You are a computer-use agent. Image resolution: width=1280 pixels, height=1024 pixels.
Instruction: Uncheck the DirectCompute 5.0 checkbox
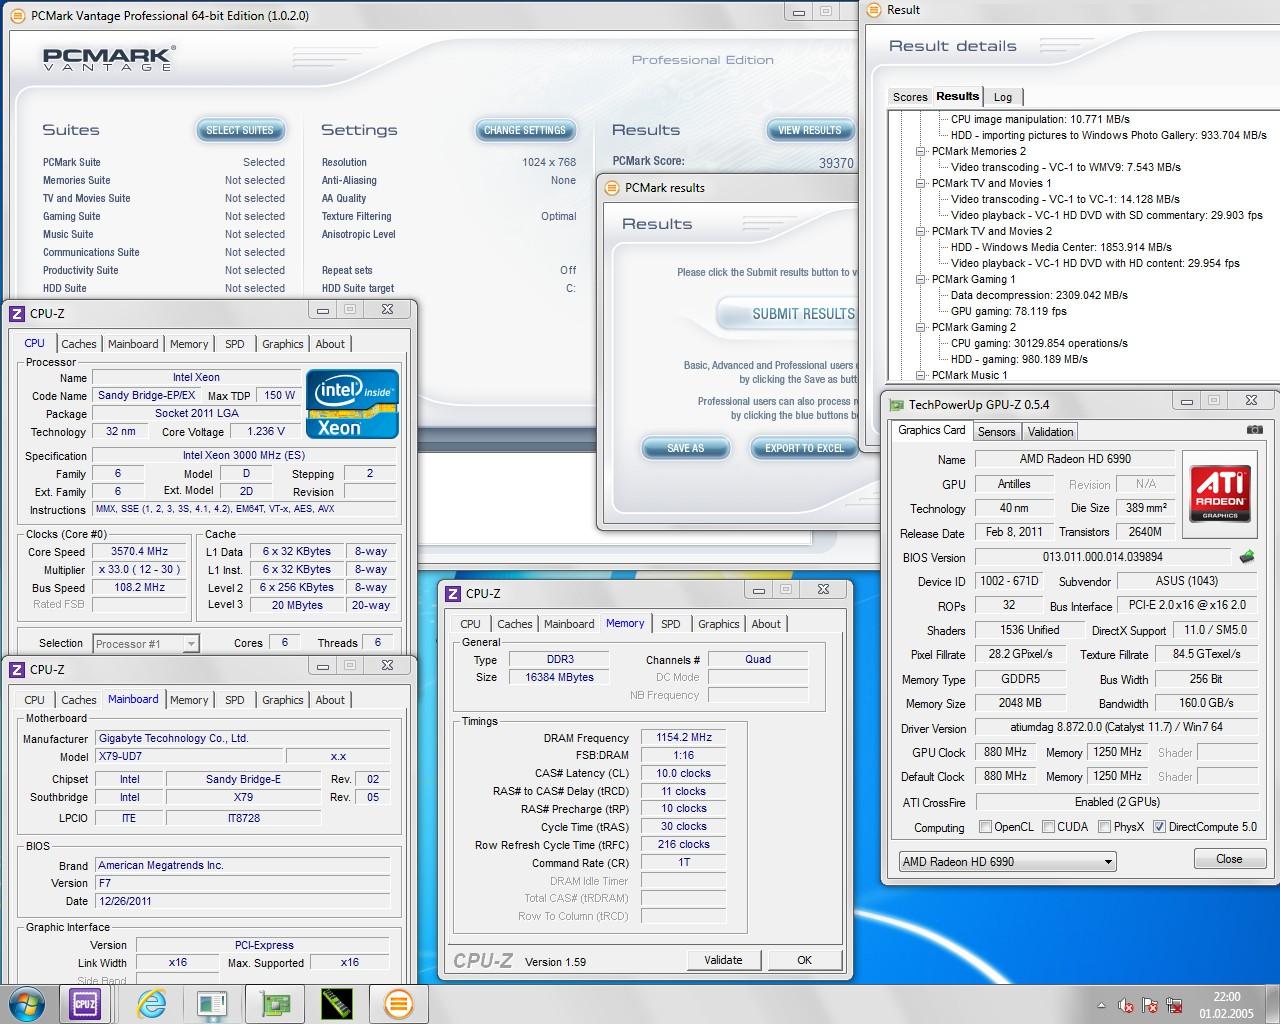click(1159, 827)
